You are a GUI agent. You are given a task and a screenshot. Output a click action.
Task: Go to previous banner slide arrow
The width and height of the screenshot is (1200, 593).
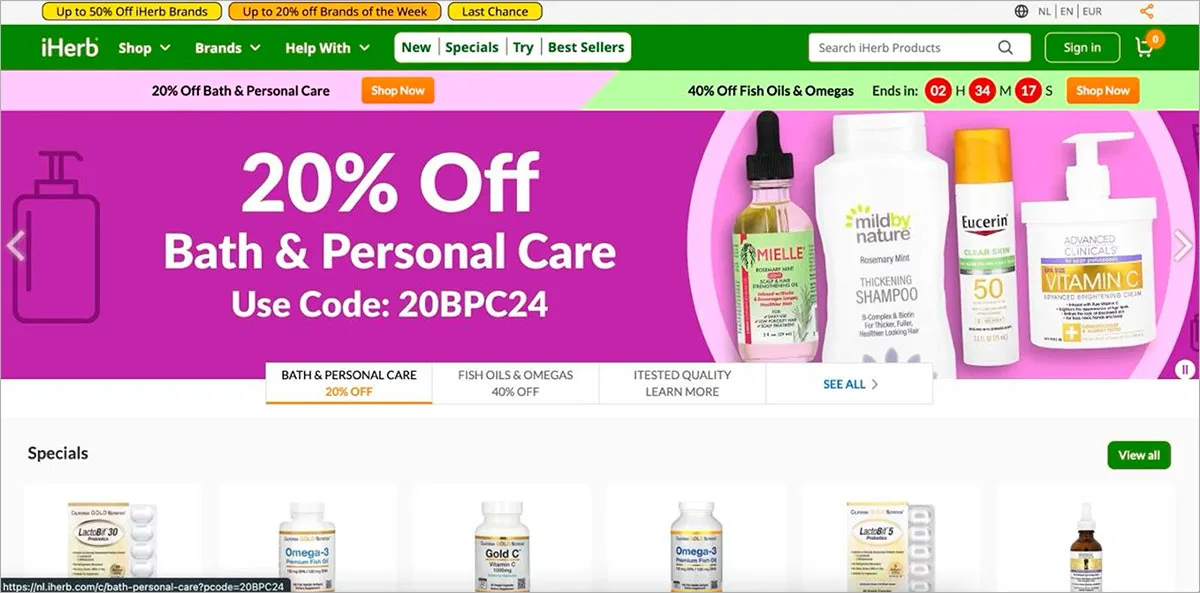click(15, 245)
